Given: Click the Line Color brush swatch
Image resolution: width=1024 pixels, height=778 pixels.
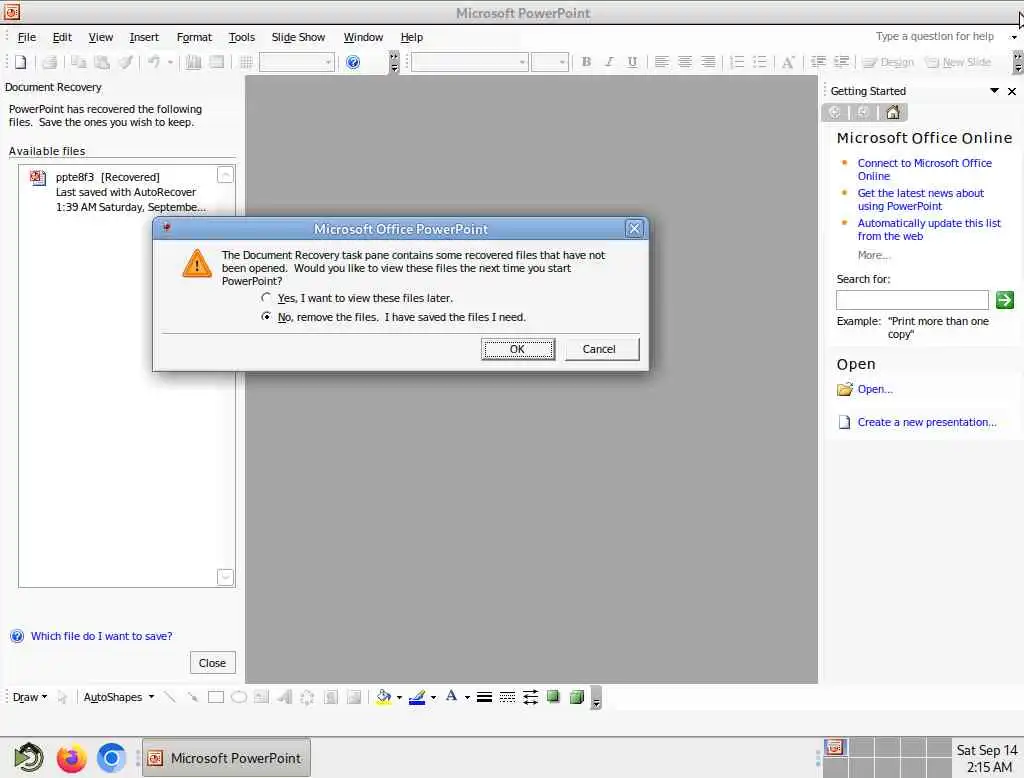Looking at the screenshot, I should click(417, 697).
